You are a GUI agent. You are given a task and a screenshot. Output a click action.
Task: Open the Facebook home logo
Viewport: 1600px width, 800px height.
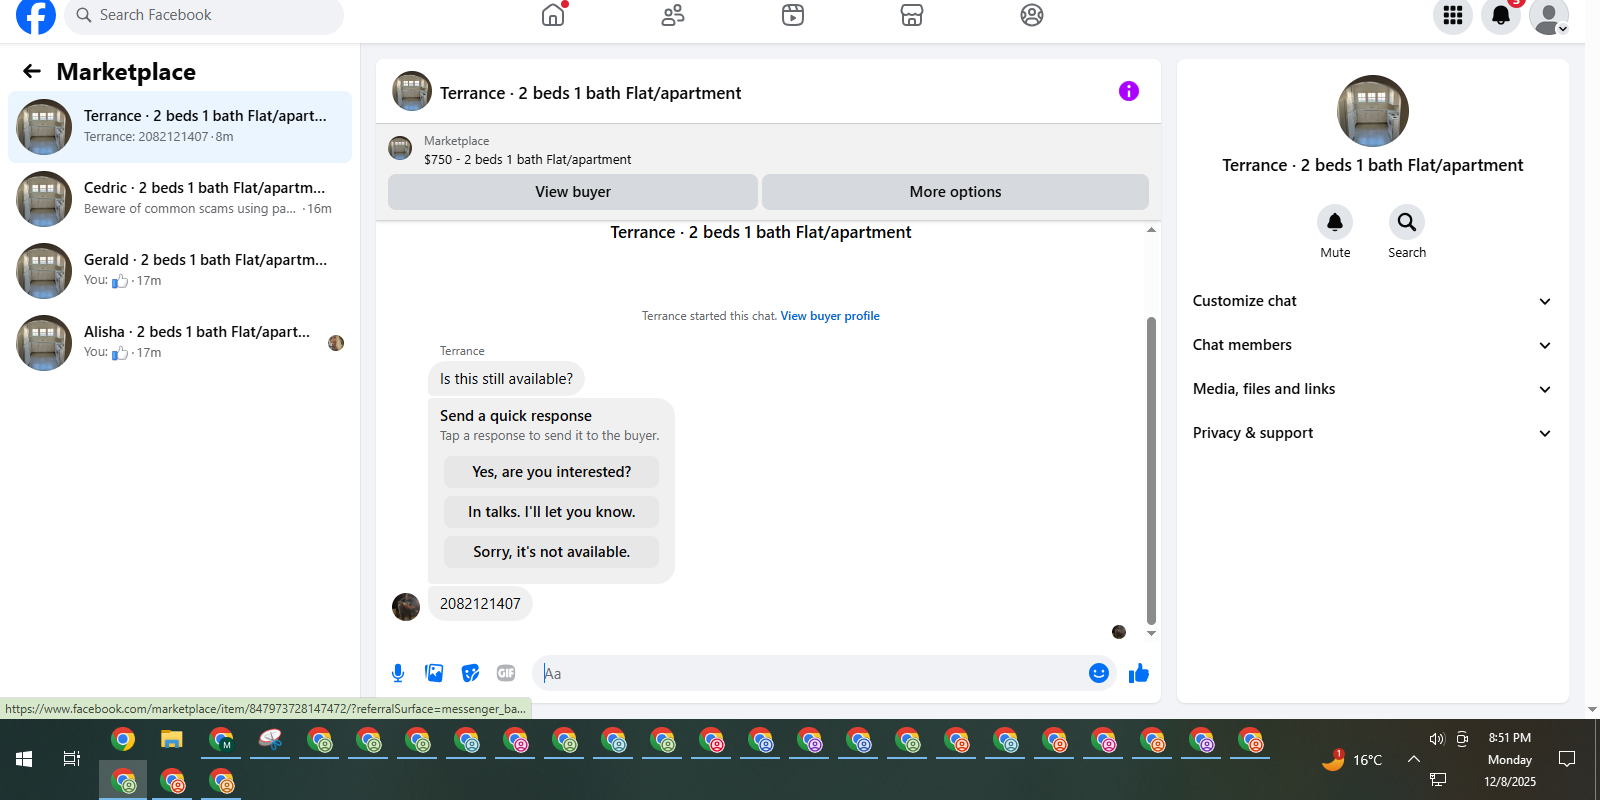click(36, 16)
